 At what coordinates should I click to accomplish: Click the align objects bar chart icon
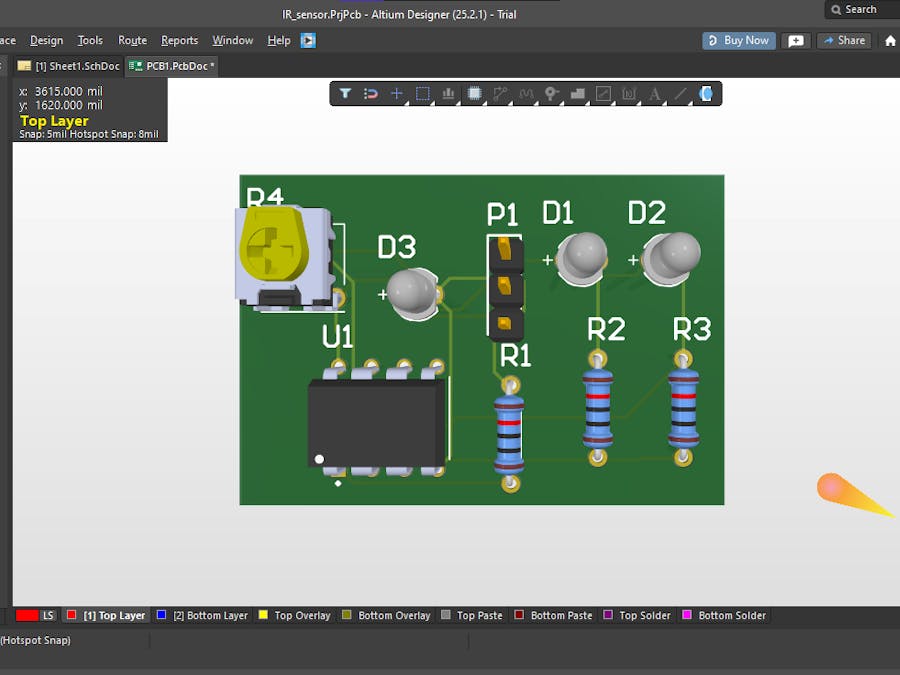[x=448, y=94]
